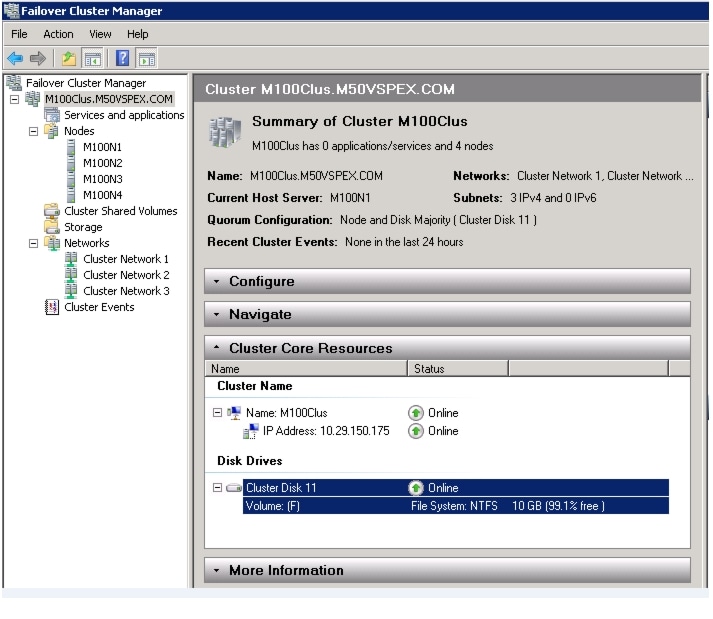This screenshot has height=619, width=713.
Task: Expand the More Information section
Action: (x=217, y=570)
